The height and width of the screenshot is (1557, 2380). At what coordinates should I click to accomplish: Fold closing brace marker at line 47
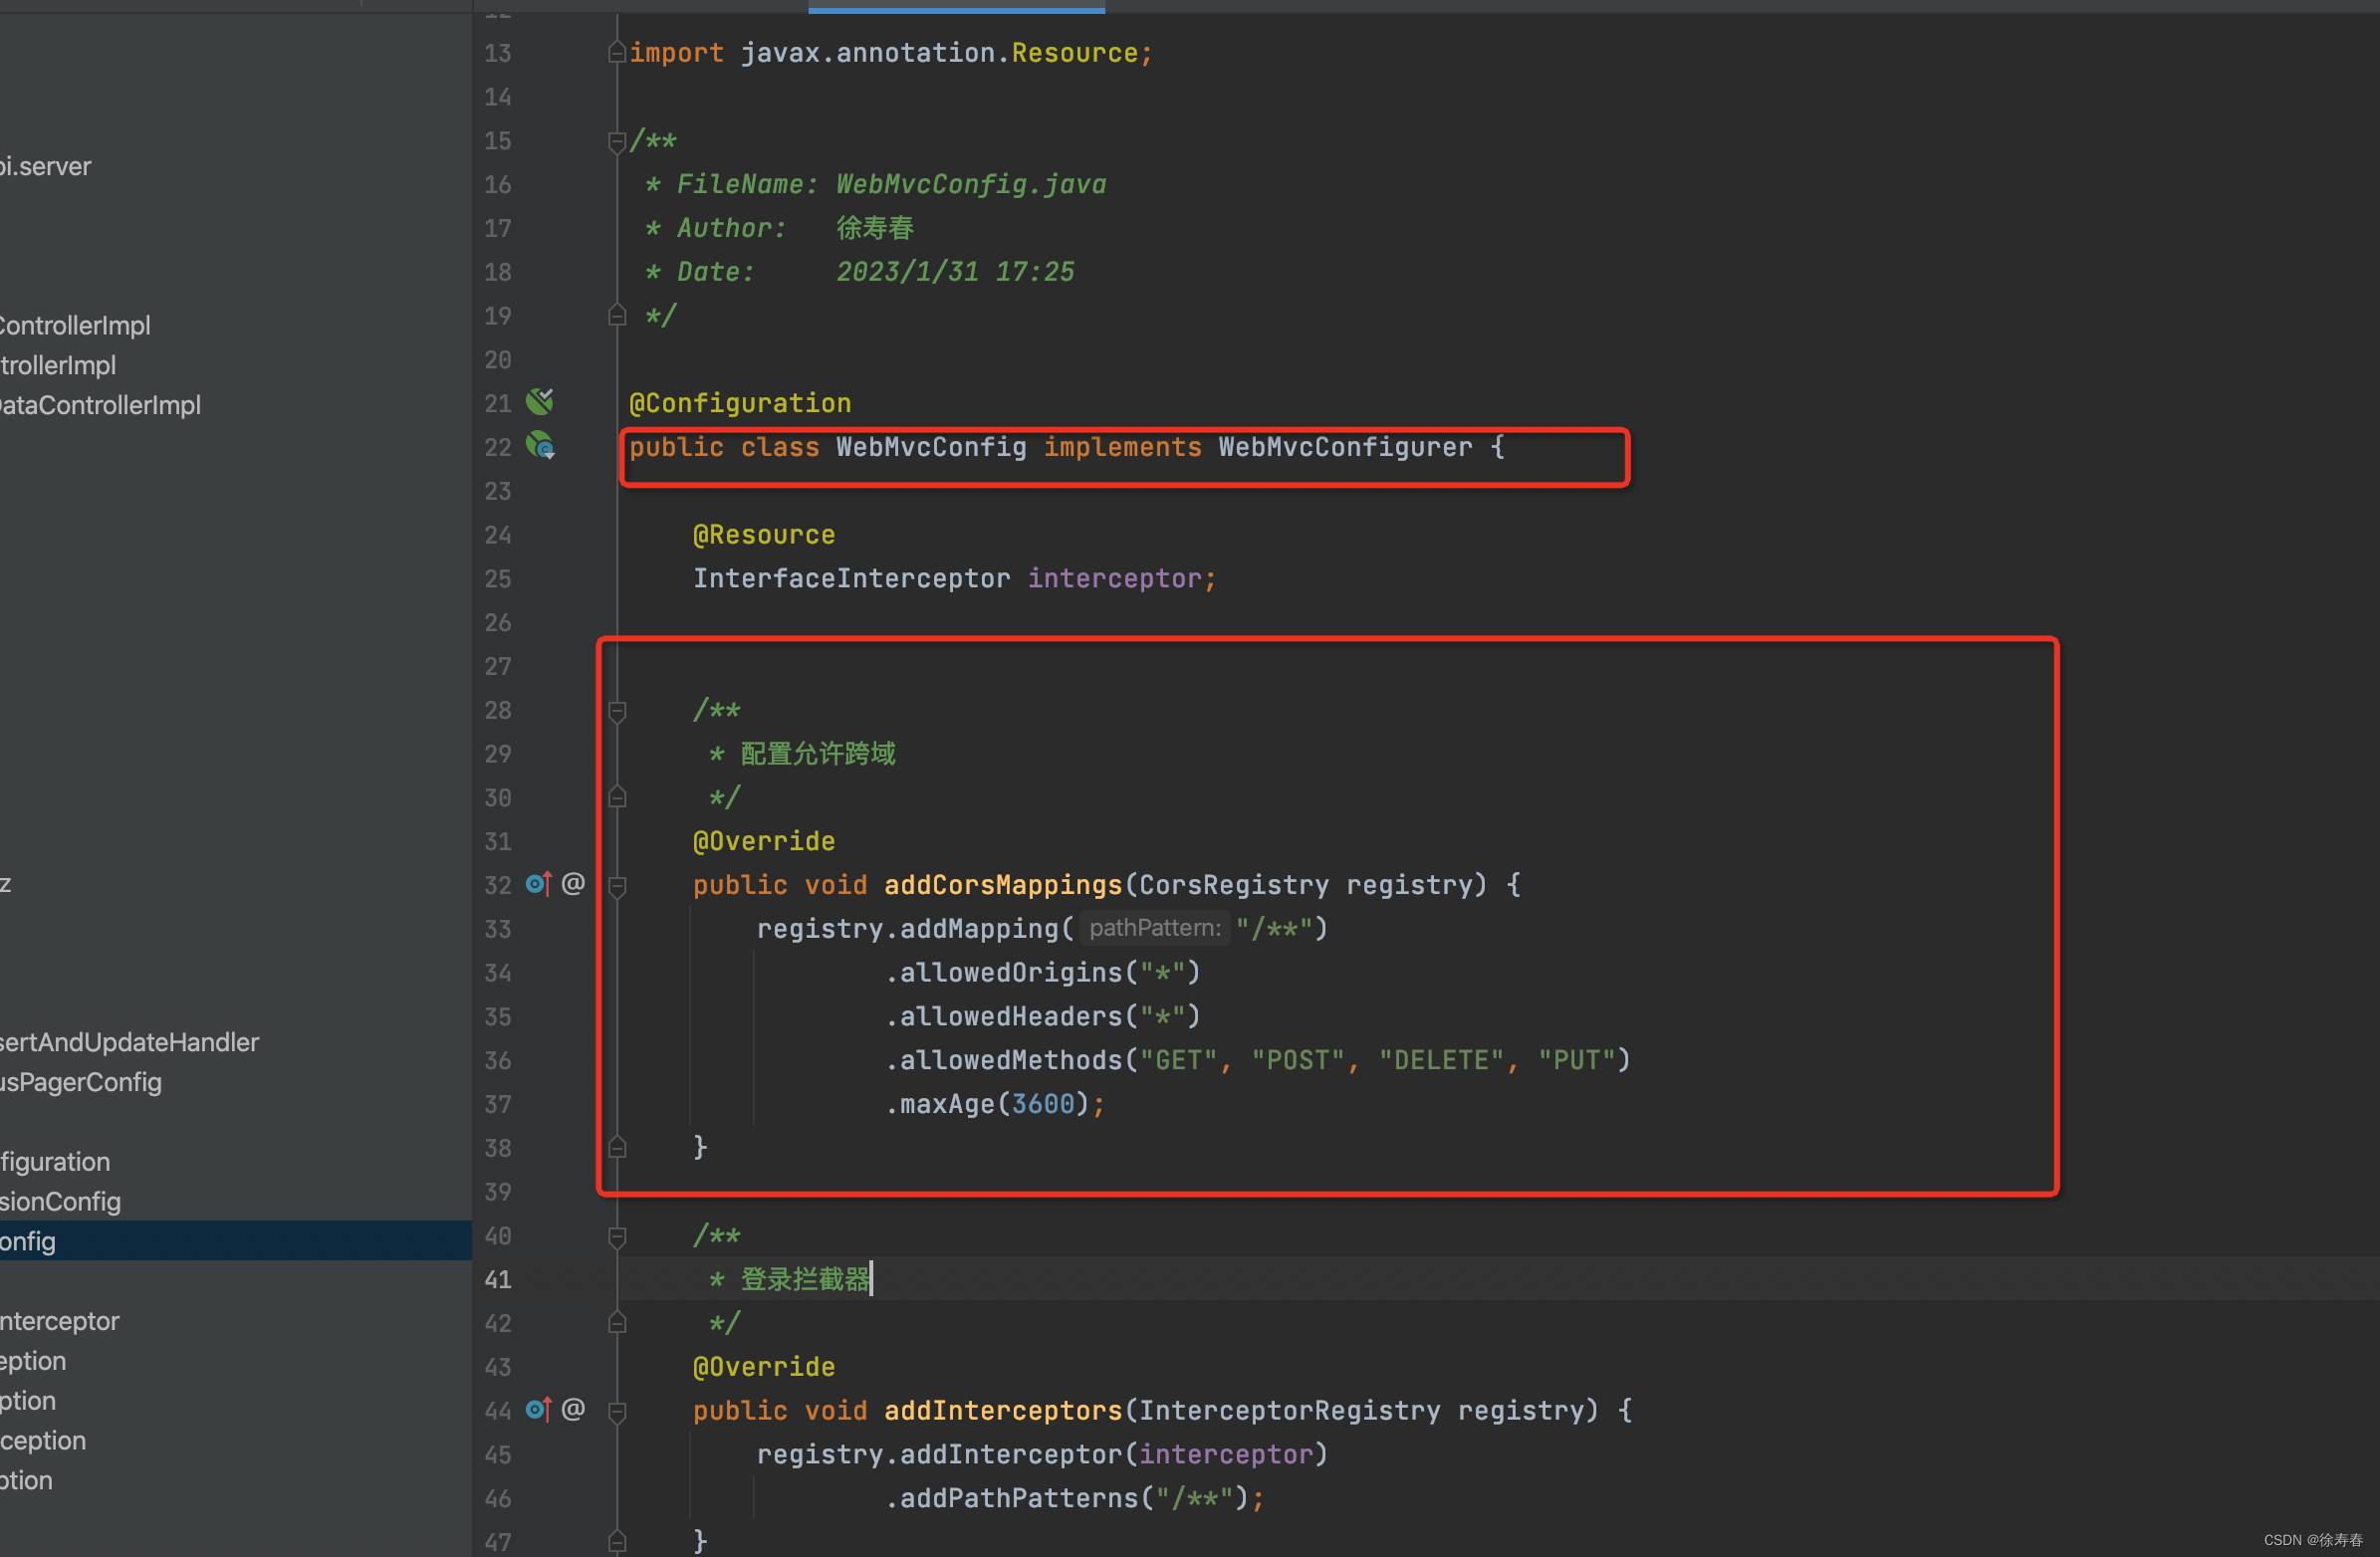tap(617, 1542)
